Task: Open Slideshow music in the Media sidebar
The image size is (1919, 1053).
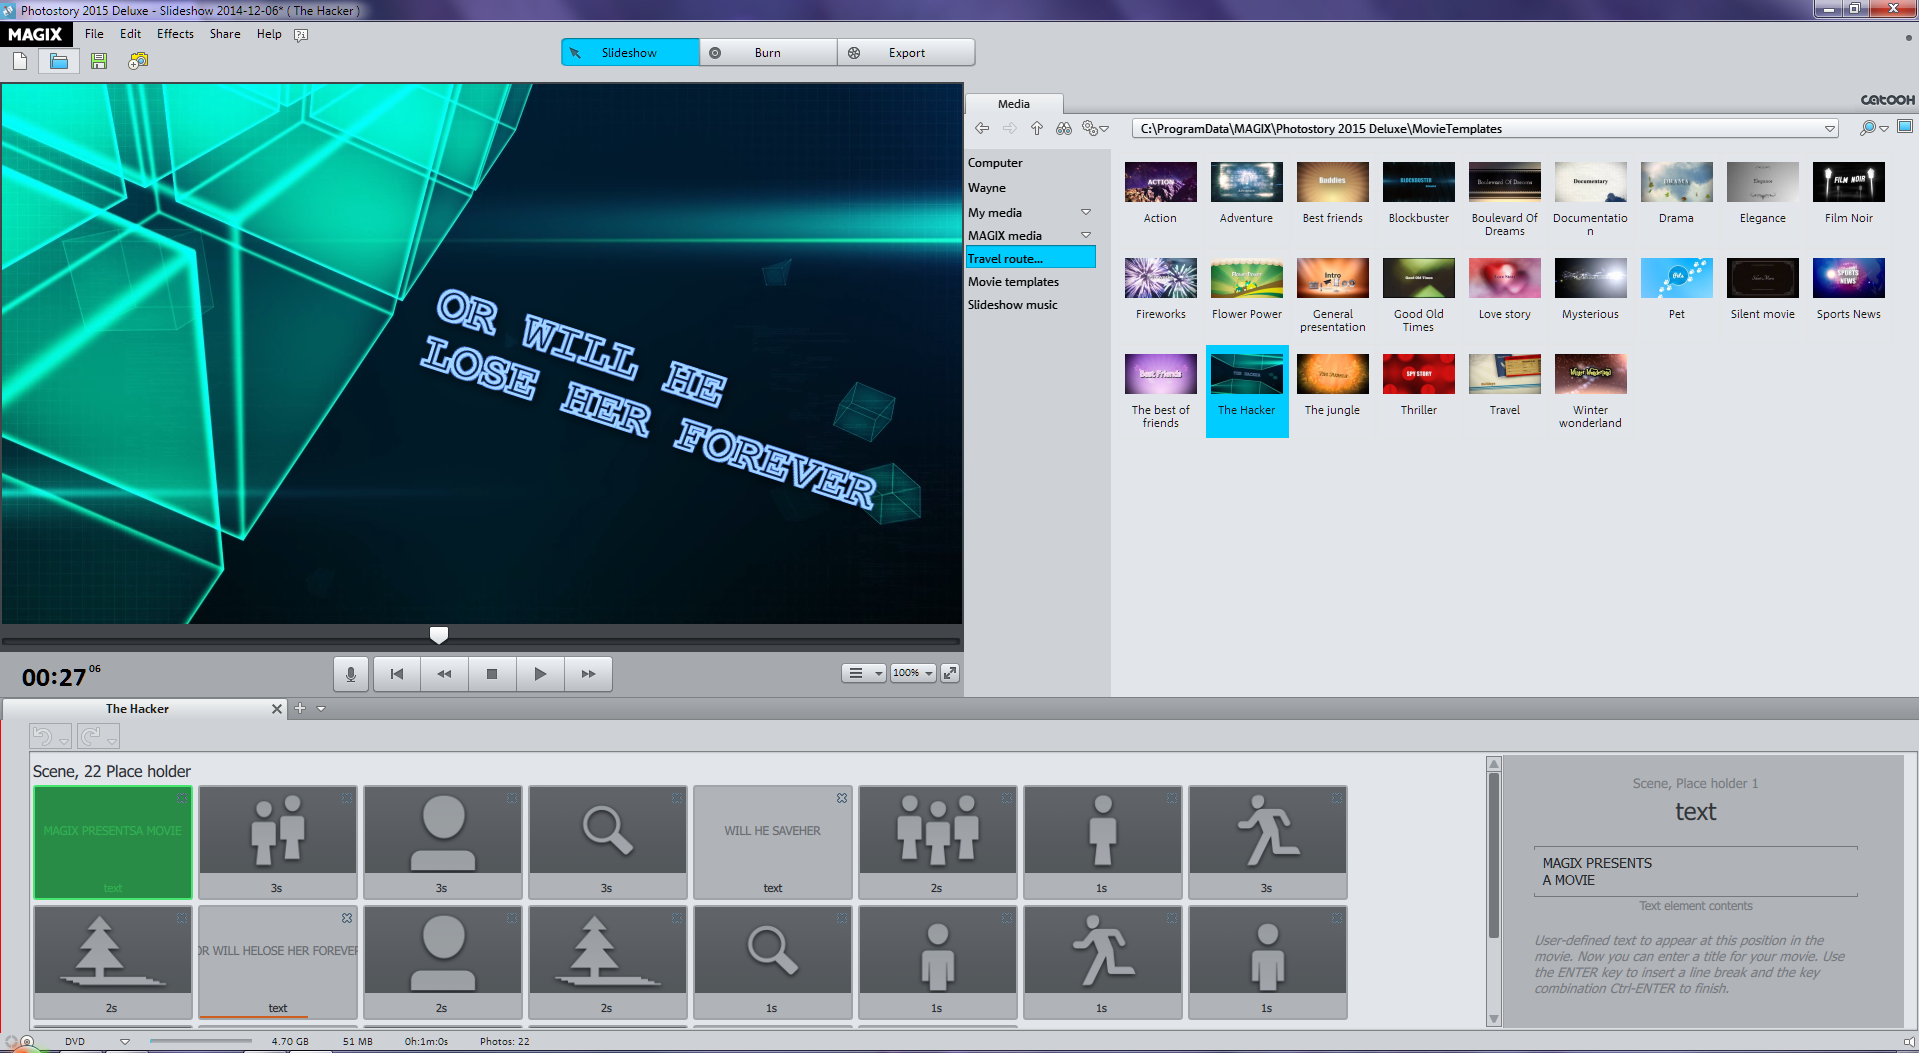Action: coord(1012,305)
